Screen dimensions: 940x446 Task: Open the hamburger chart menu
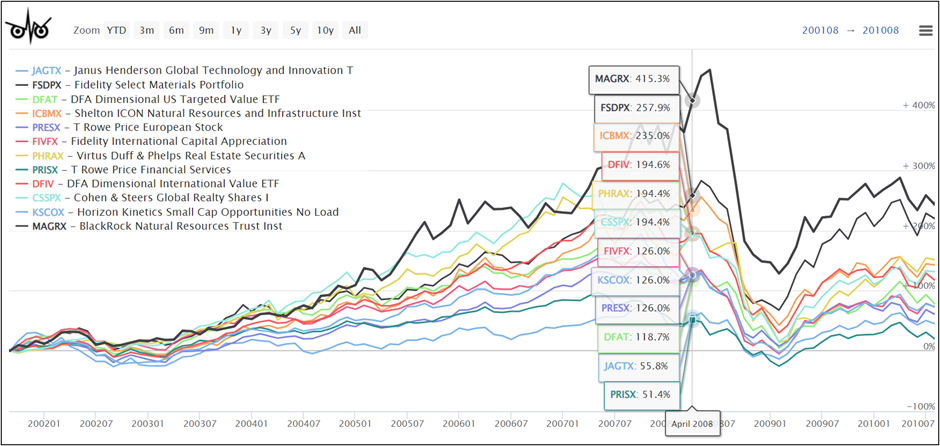pyautogui.click(x=925, y=30)
